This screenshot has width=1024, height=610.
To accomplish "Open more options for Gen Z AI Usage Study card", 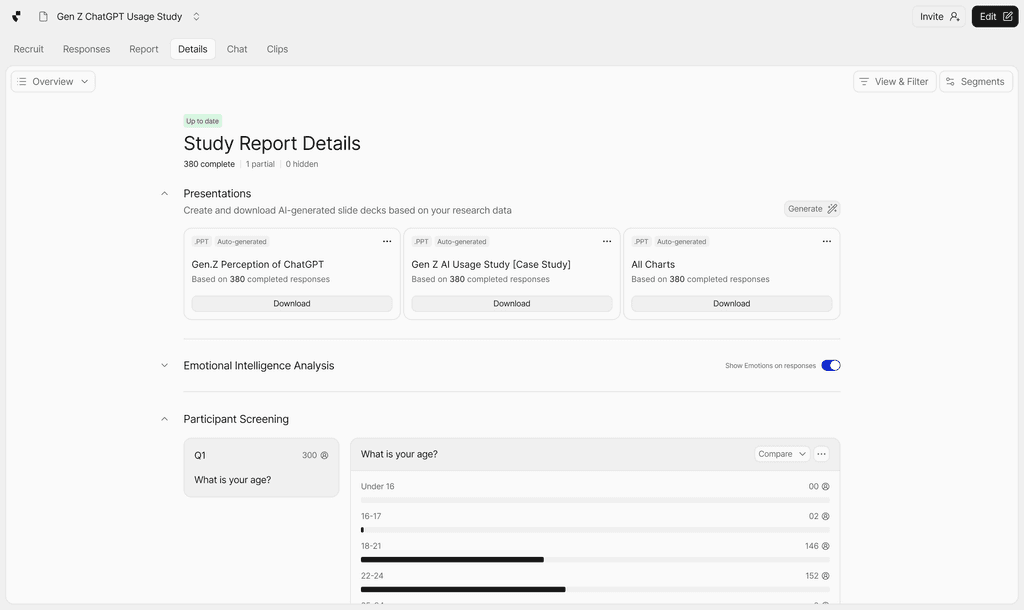I will (607, 242).
